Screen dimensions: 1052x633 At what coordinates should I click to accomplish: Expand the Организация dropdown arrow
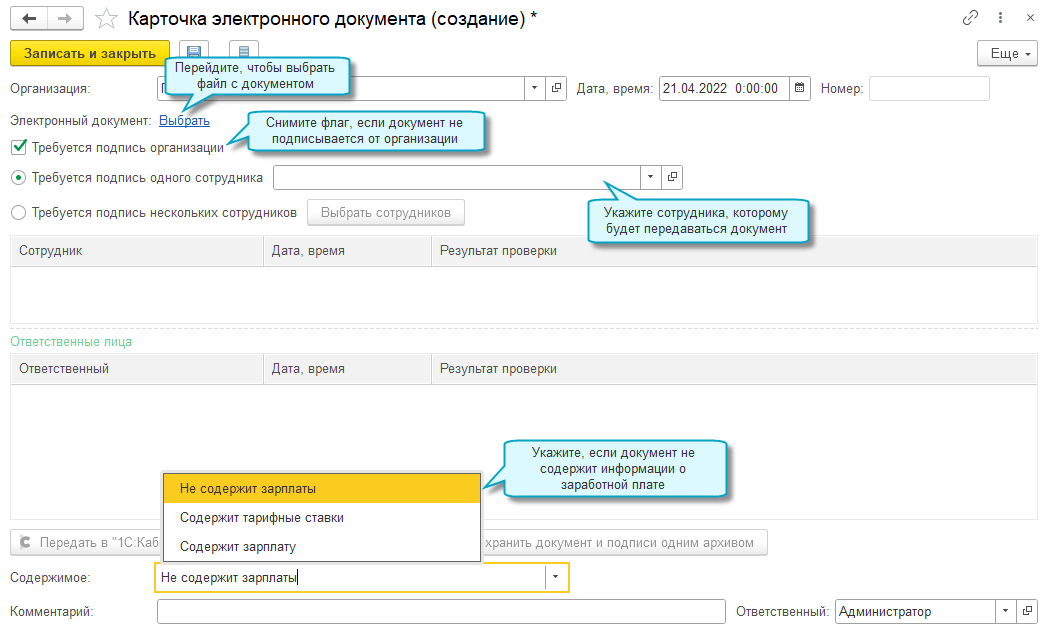pyautogui.click(x=535, y=88)
